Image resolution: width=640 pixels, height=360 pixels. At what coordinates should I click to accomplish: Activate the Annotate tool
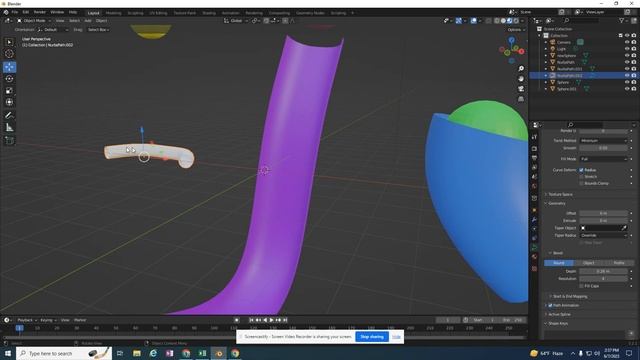click(x=9, y=116)
